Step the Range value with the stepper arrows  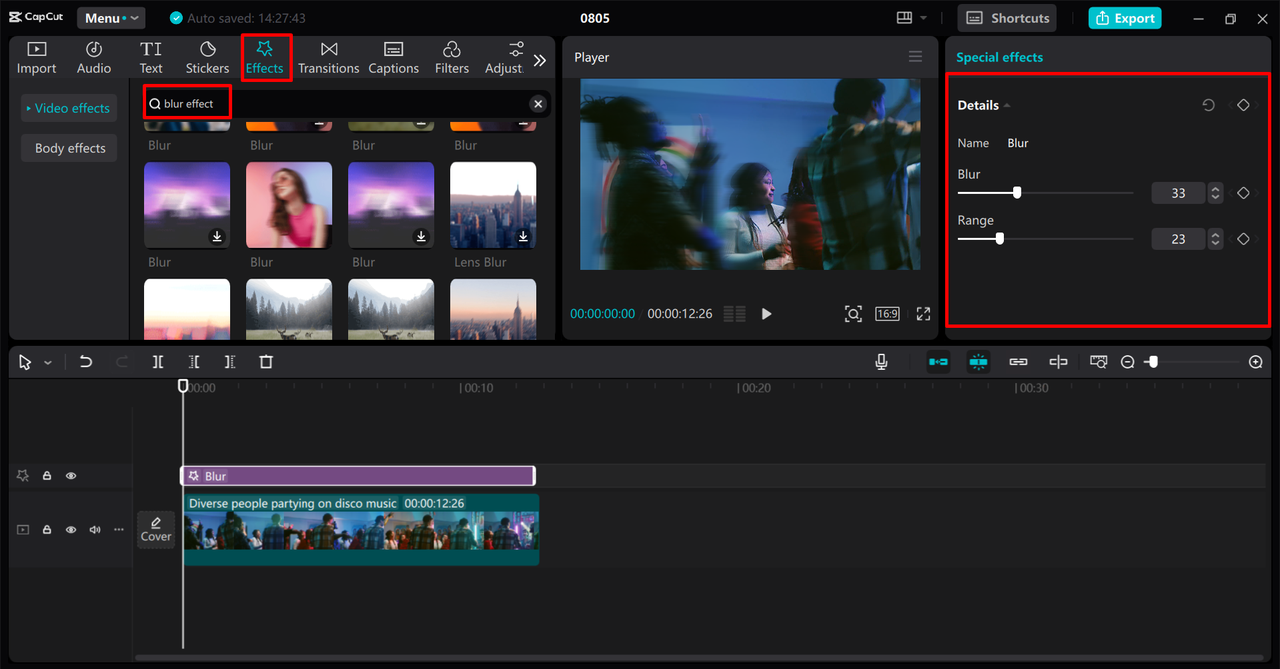point(1215,239)
